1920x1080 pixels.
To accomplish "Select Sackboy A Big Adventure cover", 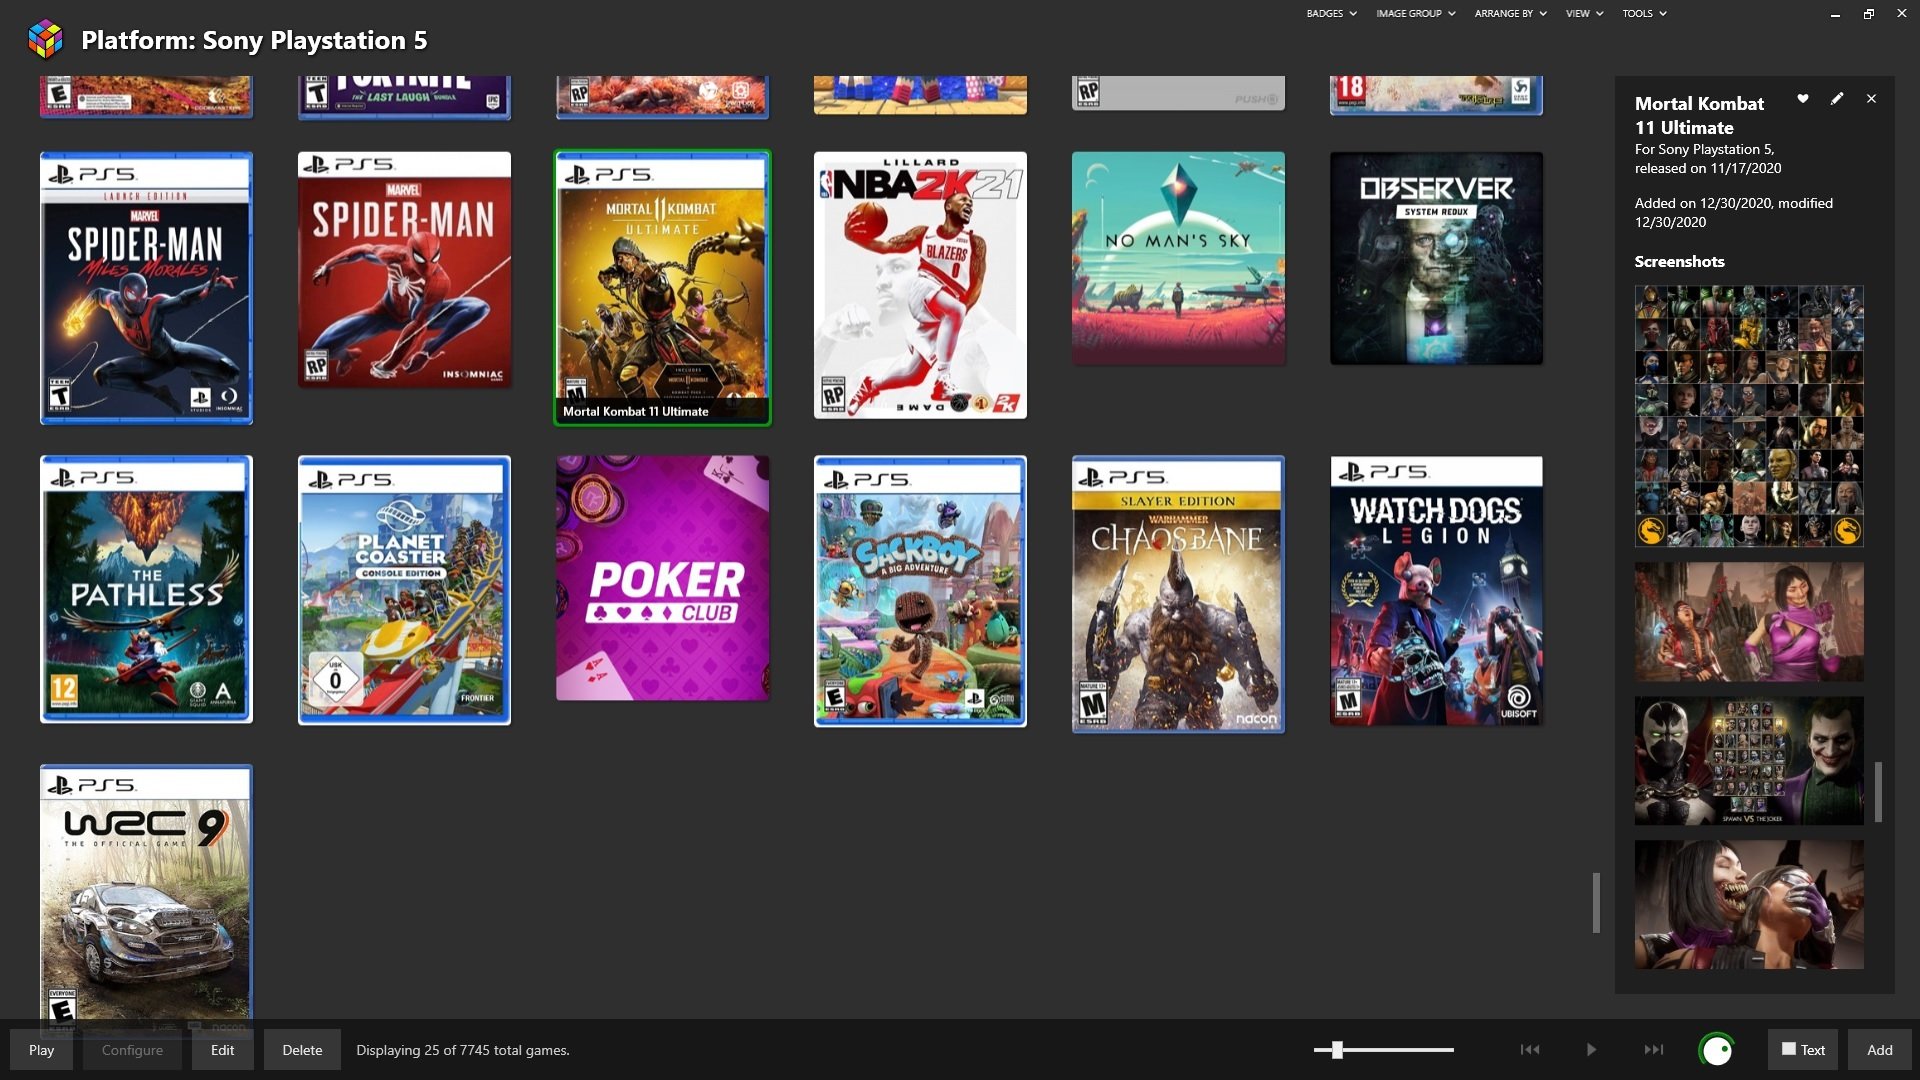I will 920,591.
